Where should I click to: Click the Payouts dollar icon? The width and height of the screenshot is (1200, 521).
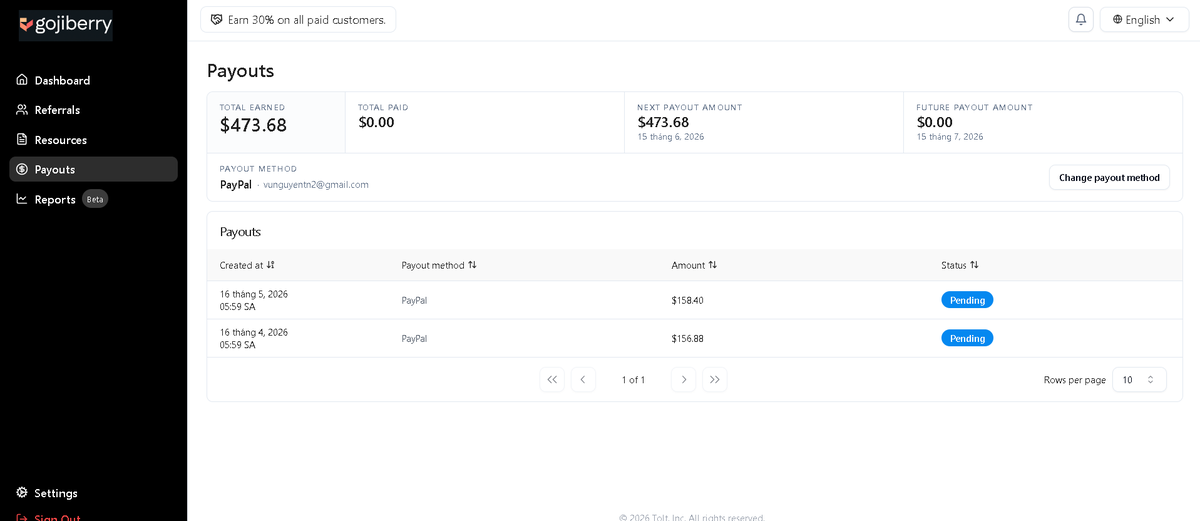22,169
